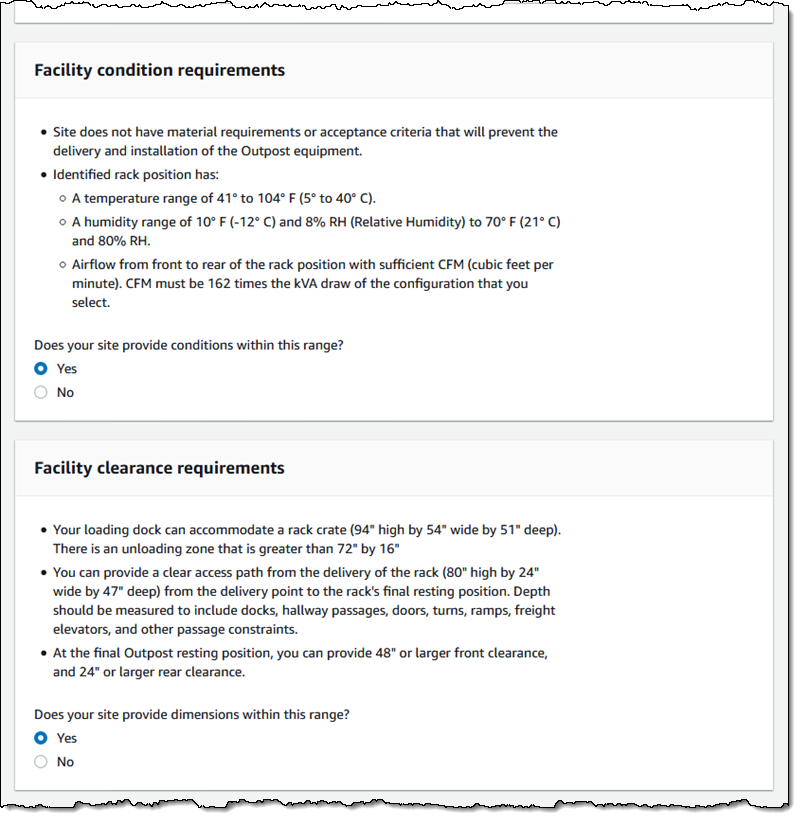The width and height of the screenshot is (800, 818).
Task: Click the Facility condition requirements heading
Action: 159,71
